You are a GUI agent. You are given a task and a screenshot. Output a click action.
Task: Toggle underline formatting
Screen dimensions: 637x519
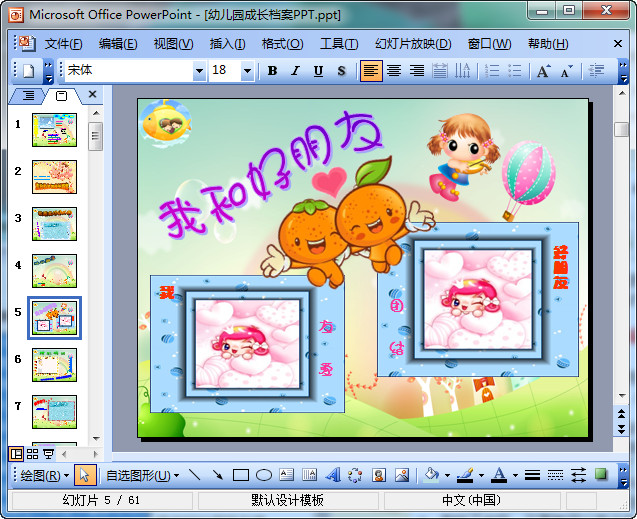click(318, 71)
